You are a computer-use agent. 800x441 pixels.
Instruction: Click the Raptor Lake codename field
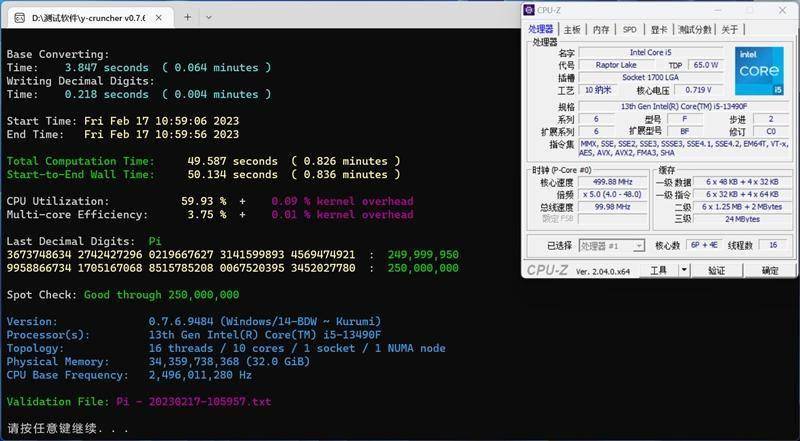(616, 65)
